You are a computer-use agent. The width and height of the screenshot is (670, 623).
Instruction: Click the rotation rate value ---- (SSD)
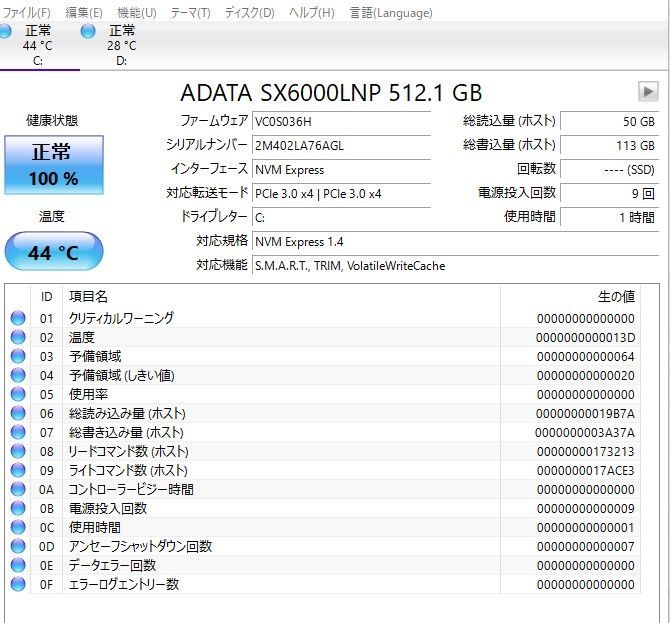tap(609, 170)
